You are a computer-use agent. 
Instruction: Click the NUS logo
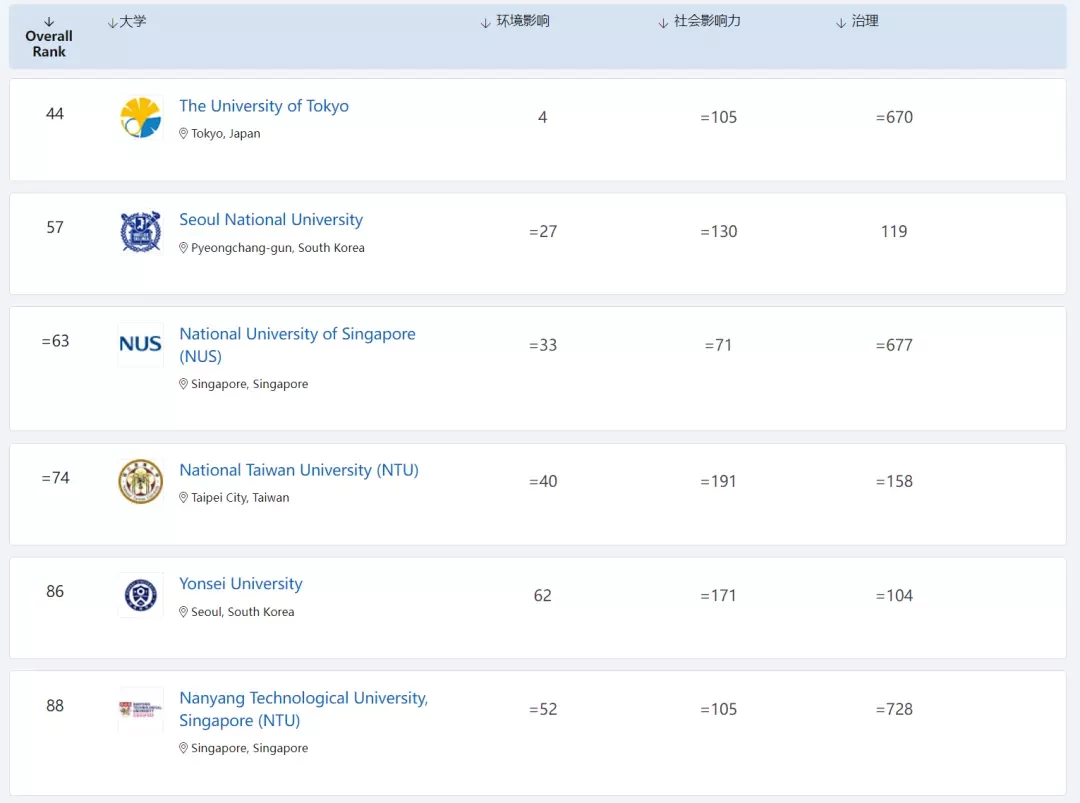tap(141, 344)
